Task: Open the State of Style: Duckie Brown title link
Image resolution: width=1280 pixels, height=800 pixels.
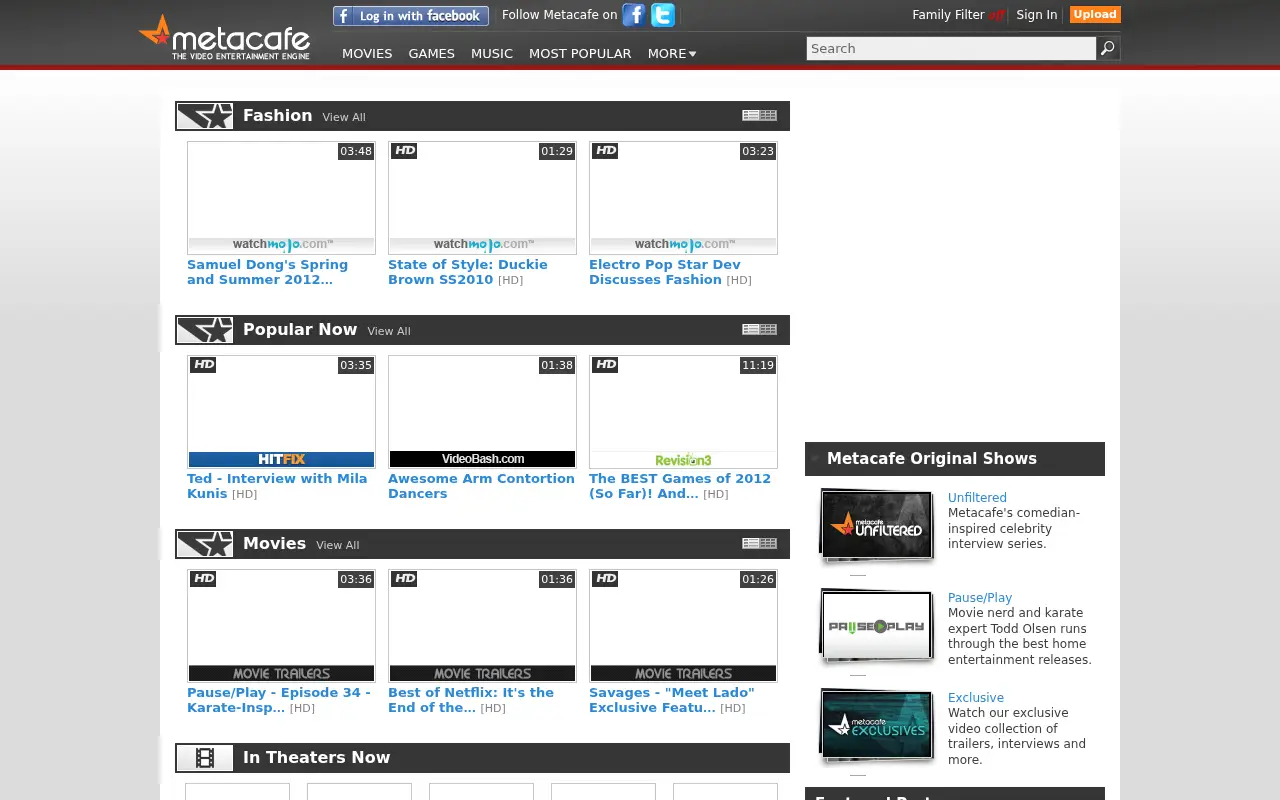Action: click(468, 272)
